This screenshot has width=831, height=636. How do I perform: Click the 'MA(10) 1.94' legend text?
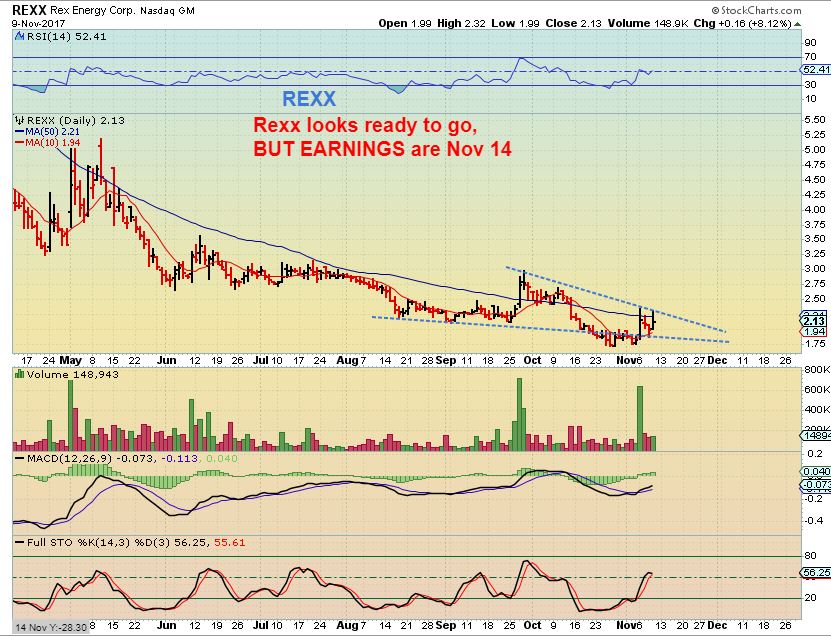(x=52, y=143)
